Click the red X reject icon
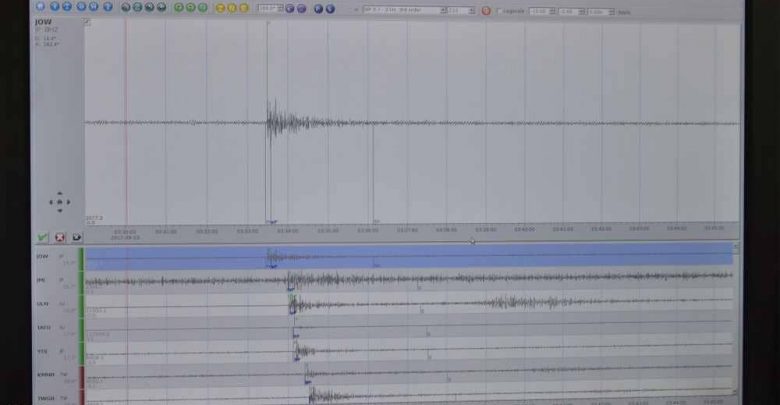 coord(59,237)
